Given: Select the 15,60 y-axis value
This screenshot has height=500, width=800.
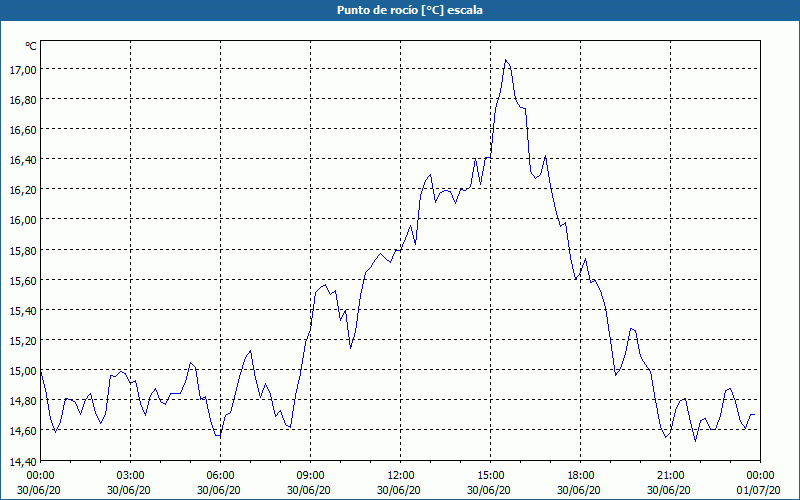Looking at the screenshot, I should (23, 280).
